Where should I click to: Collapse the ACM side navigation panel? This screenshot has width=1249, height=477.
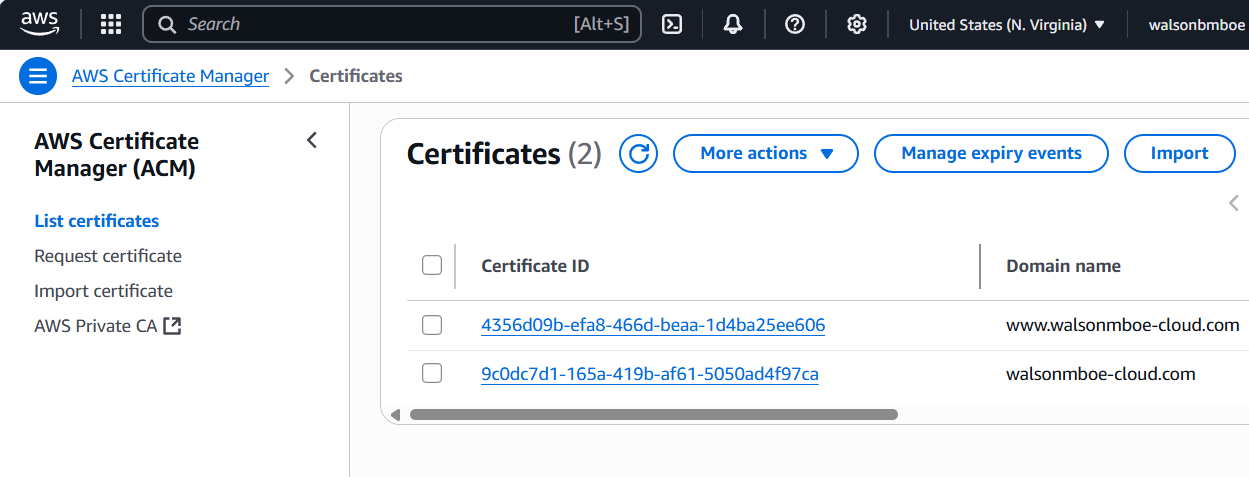[312, 140]
